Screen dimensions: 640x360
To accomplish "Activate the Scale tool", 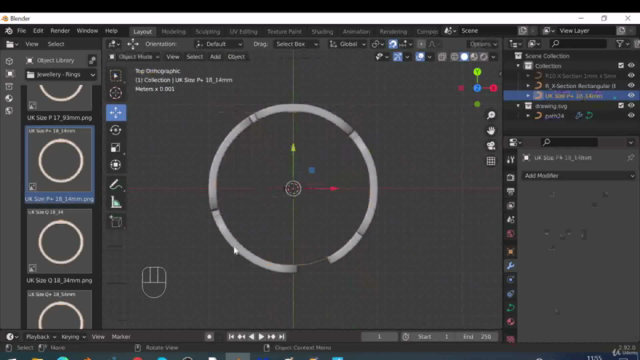I will [116, 147].
